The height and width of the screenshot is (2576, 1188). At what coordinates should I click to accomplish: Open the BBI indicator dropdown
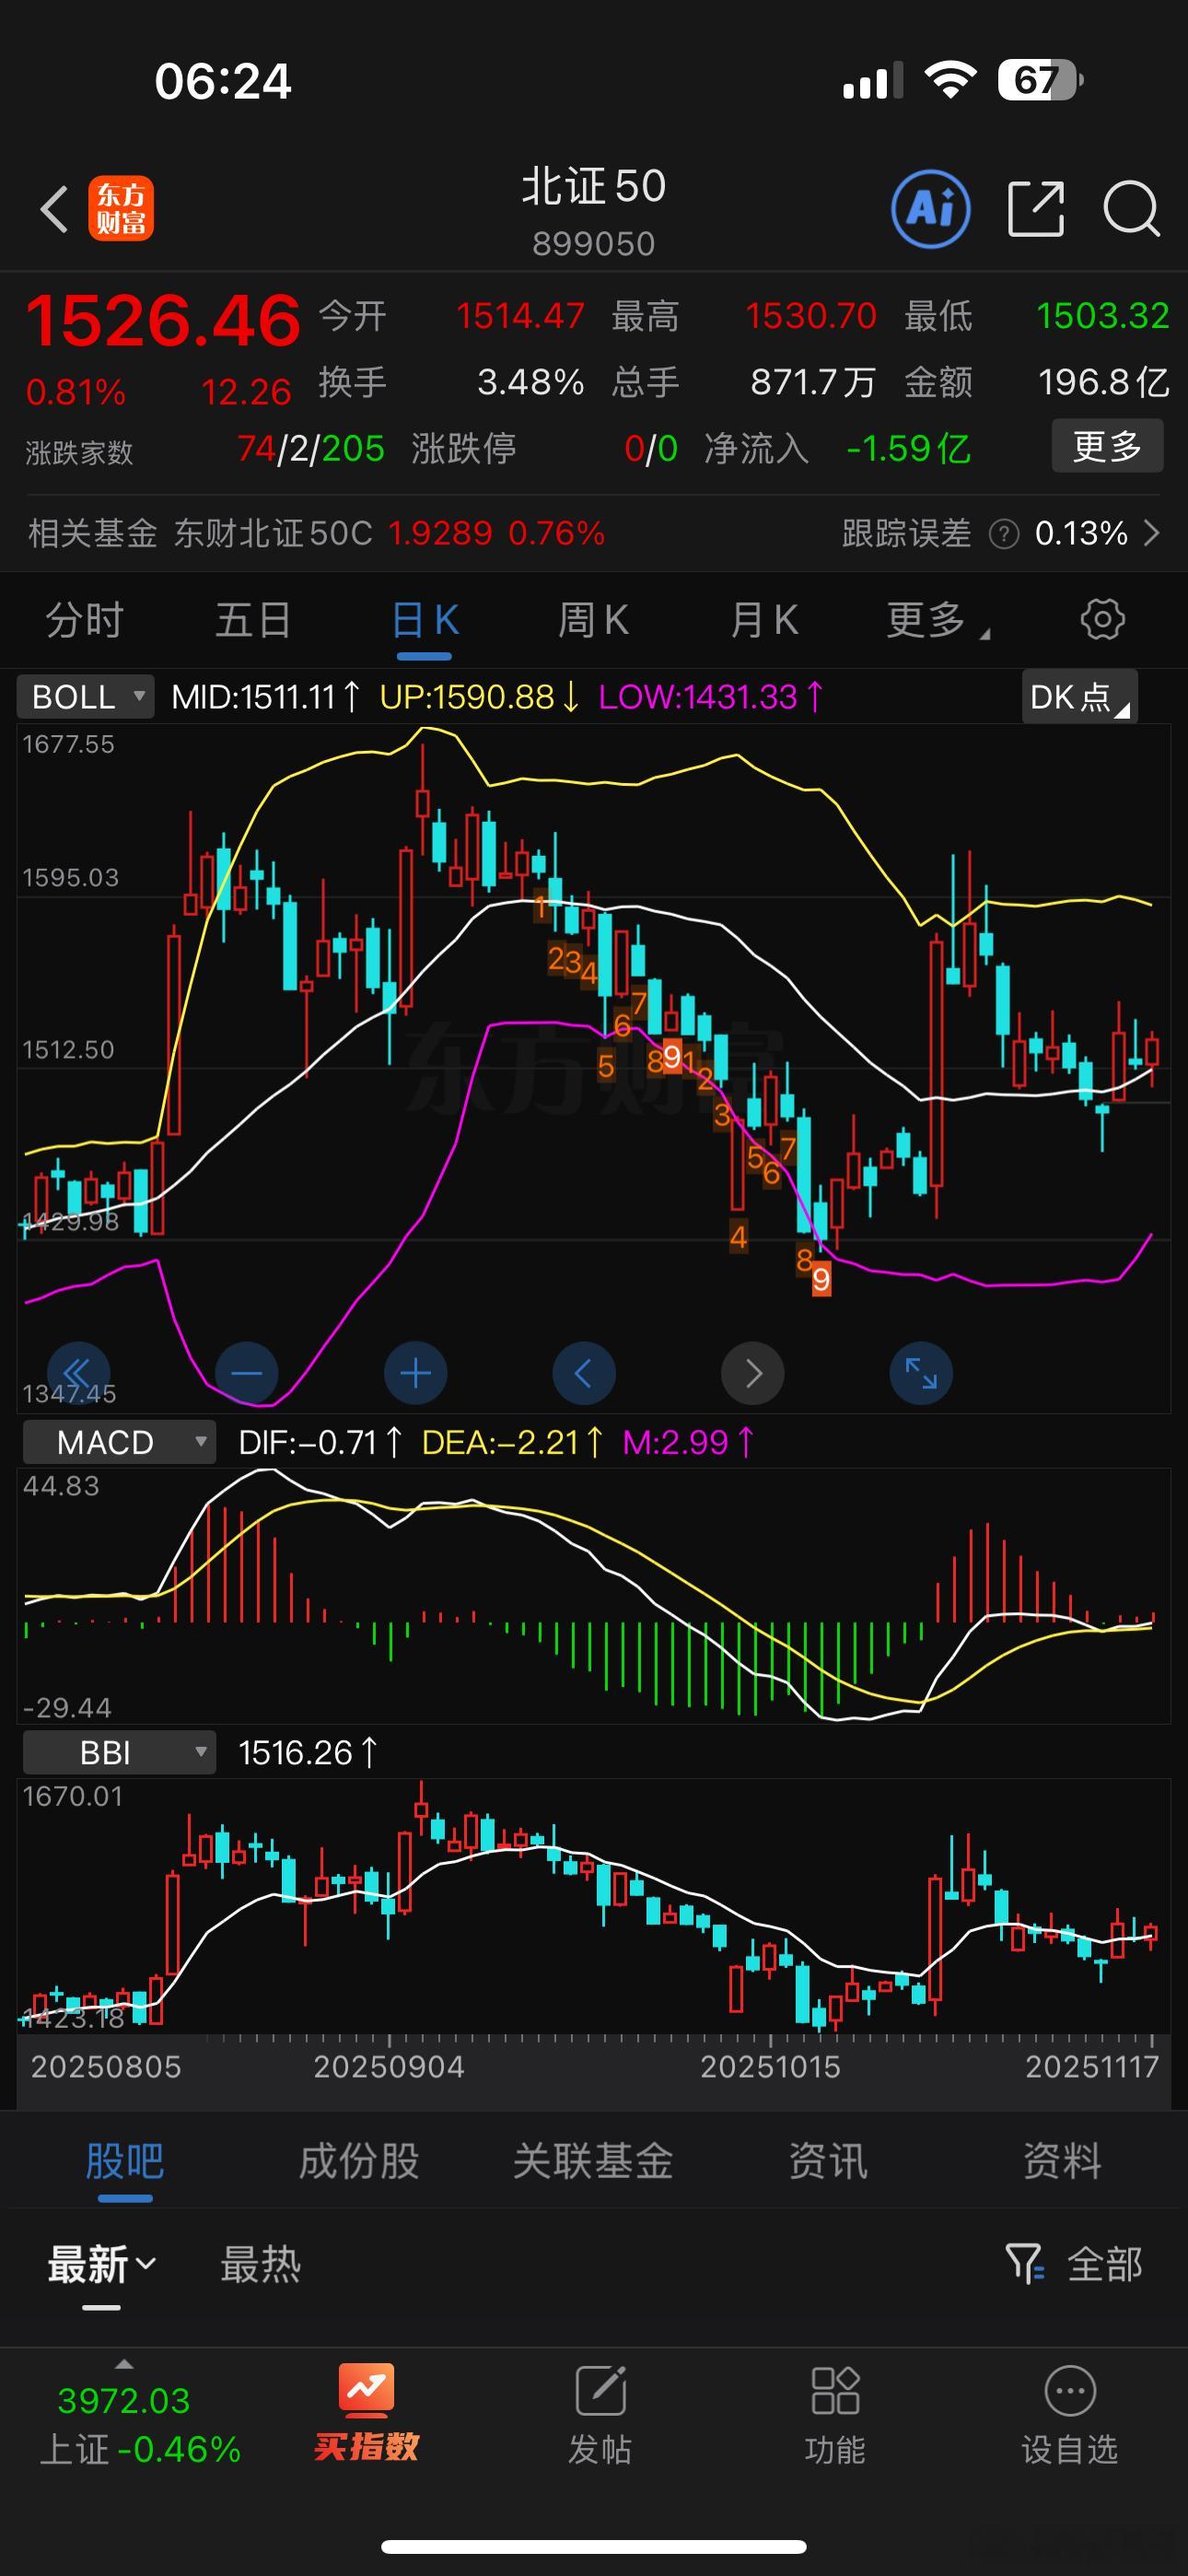(x=120, y=1752)
